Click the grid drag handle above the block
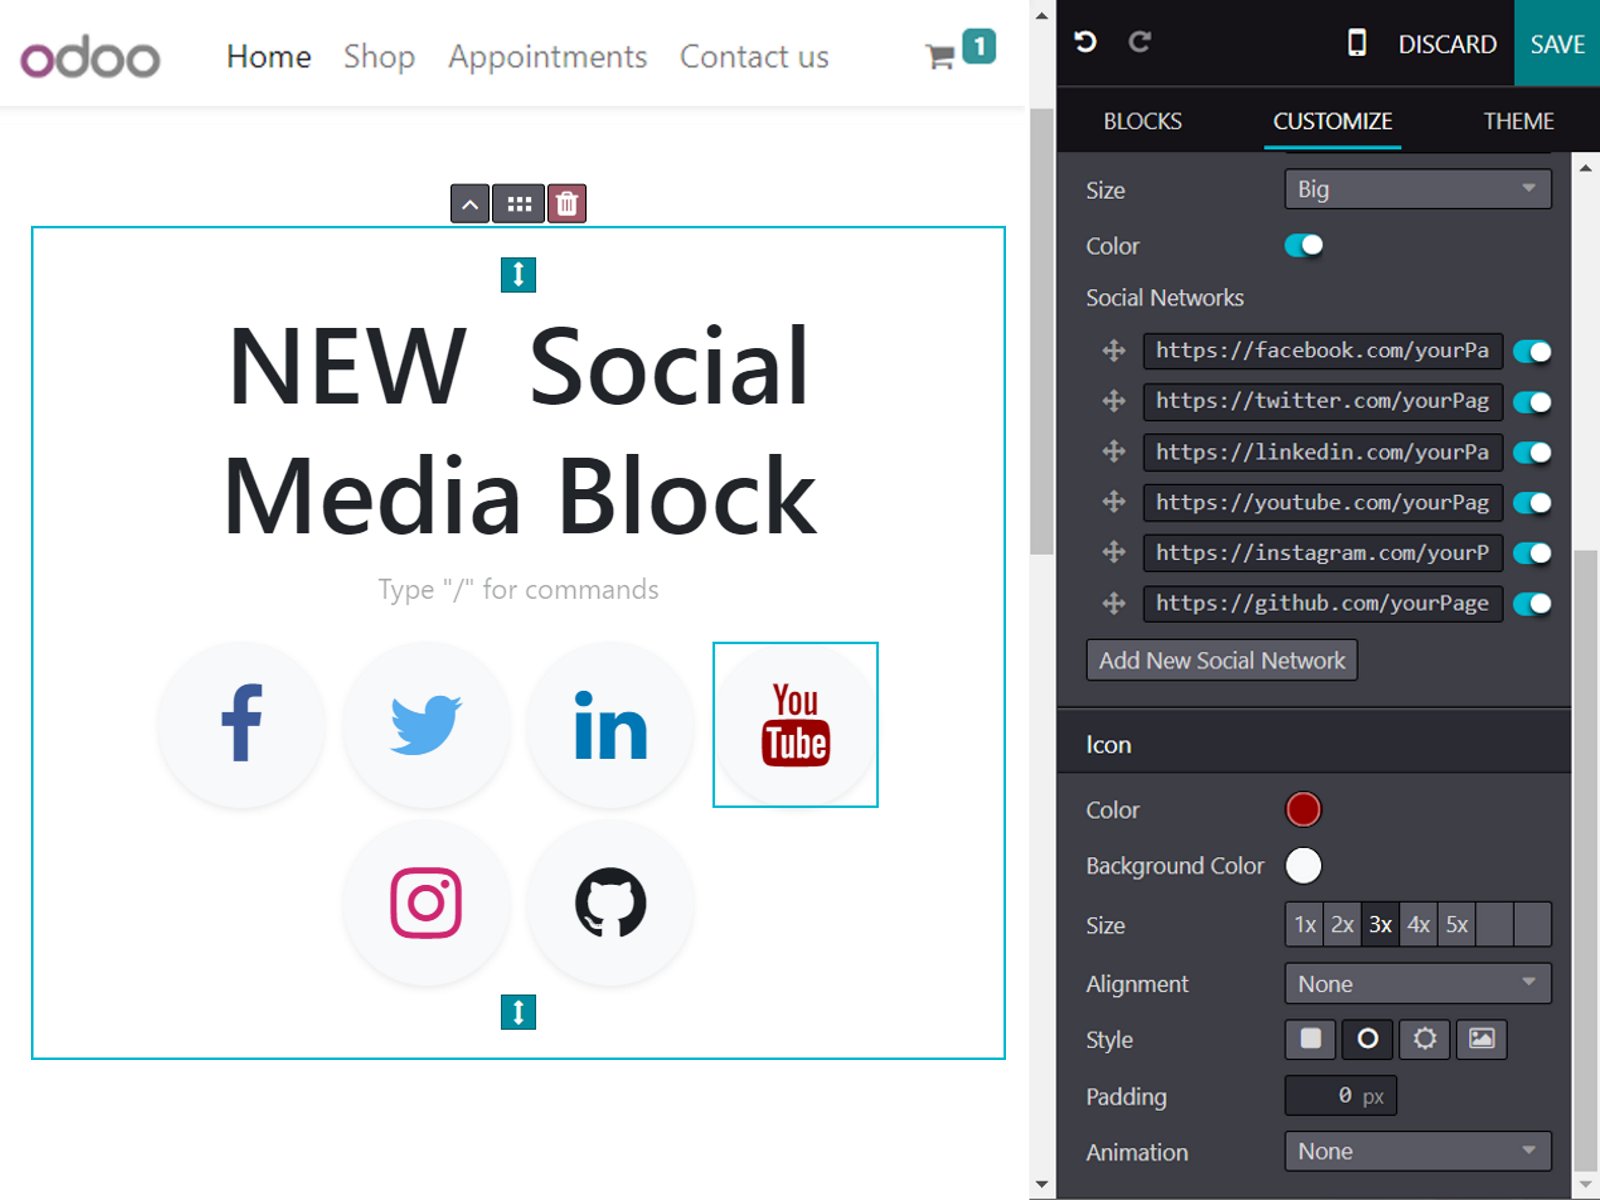Viewport: 1600px width, 1200px height. pyautogui.click(x=518, y=203)
